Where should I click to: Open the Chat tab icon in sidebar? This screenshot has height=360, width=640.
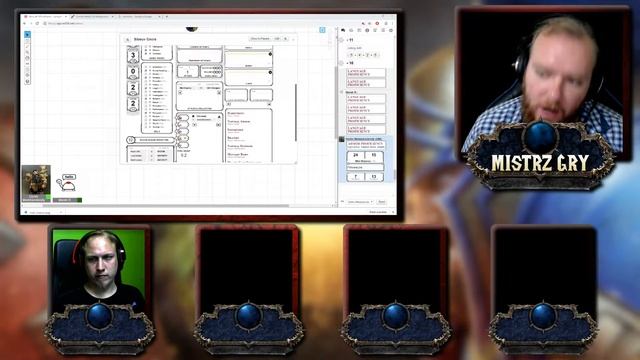(343, 30)
